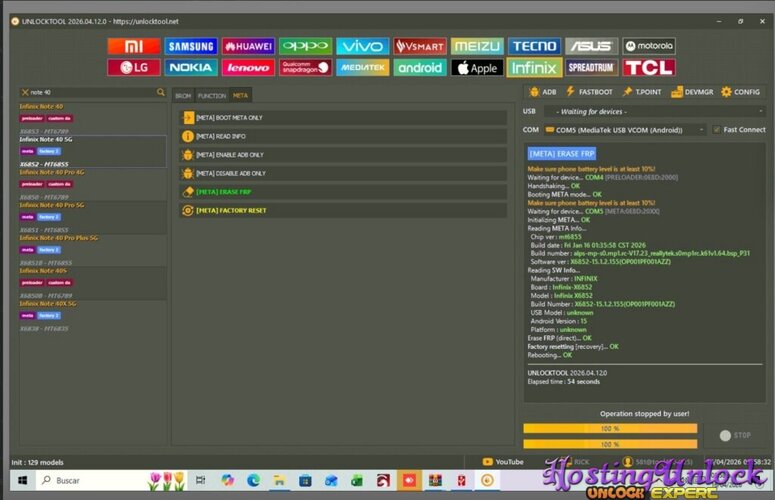Click 'Init : 129 models' status text
The height and width of the screenshot is (500, 775).
click(x=38, y=462)
